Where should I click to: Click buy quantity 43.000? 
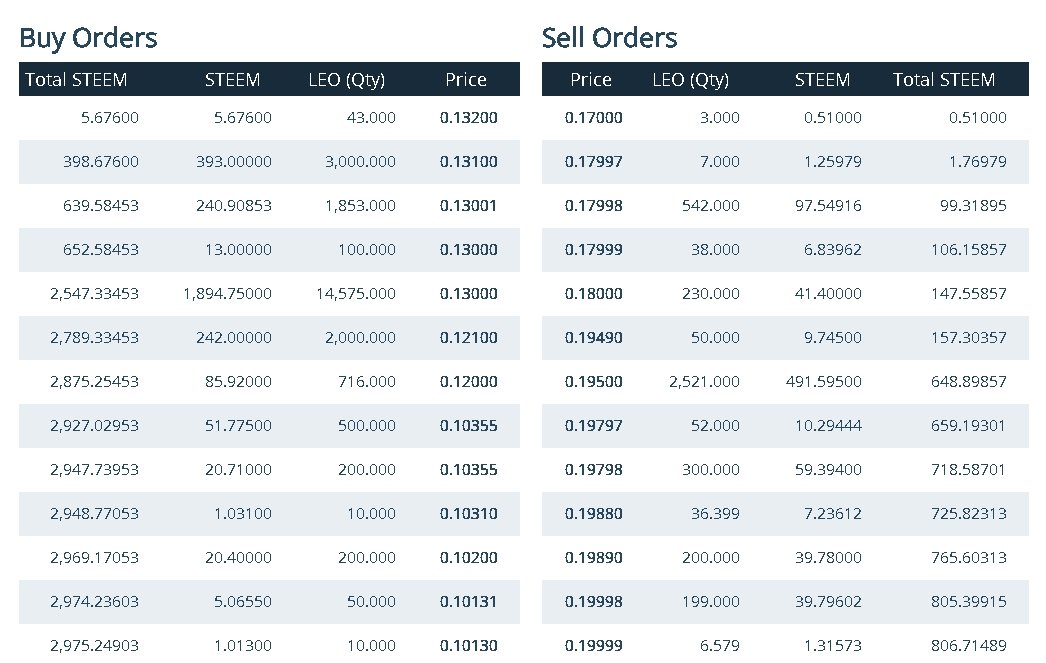[371, 118]
